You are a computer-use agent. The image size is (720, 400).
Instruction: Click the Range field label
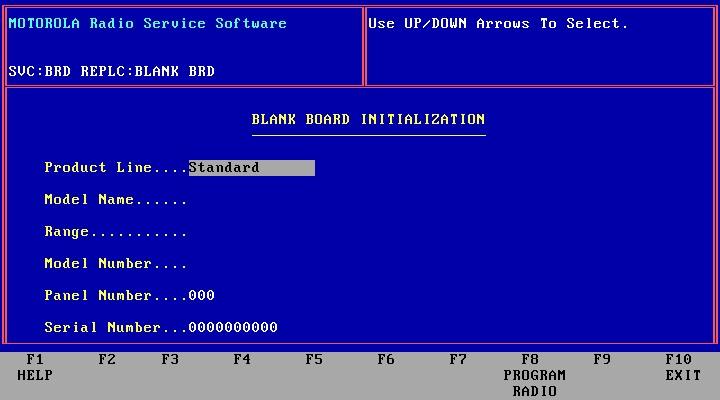67,231
